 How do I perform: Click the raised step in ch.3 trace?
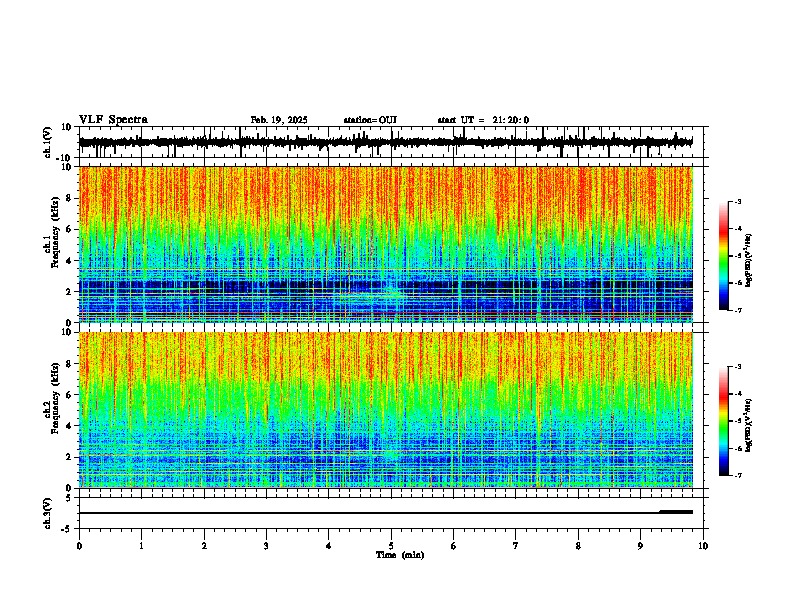click(x=676, y=512)
